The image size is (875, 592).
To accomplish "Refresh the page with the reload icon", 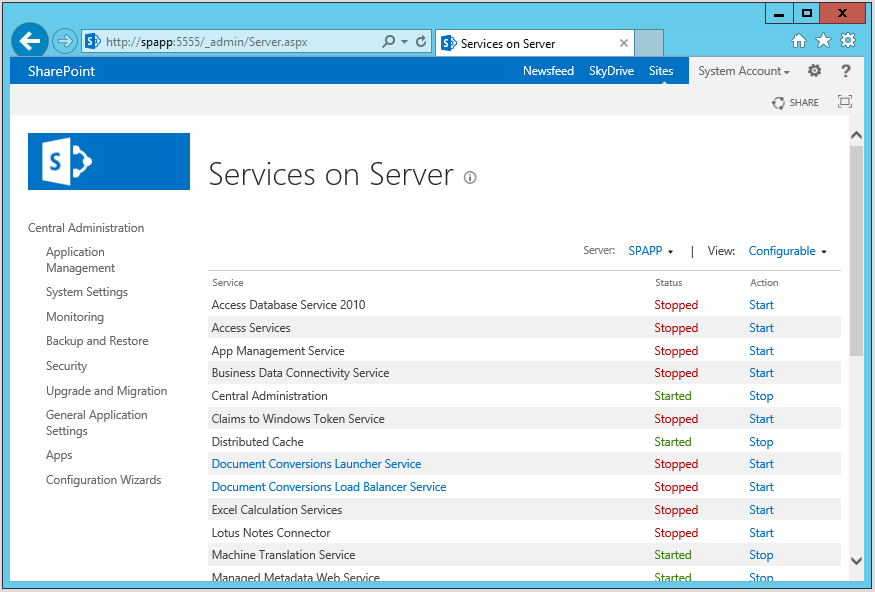I will click(x=421, y=41).
